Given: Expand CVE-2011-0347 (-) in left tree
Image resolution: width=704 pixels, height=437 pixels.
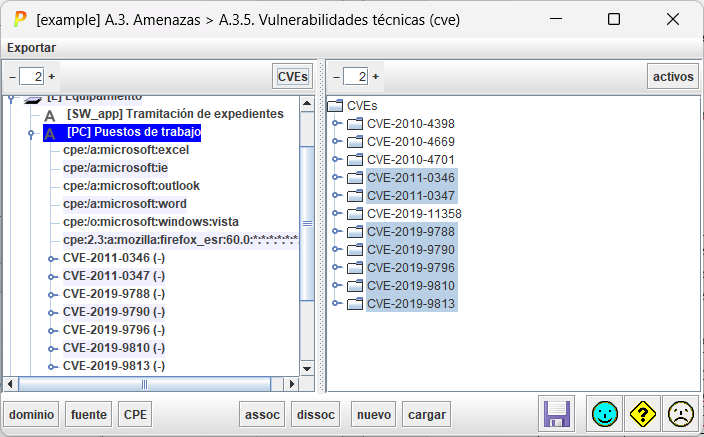Looking at the screenshot, I should click(x=52, y=277).
